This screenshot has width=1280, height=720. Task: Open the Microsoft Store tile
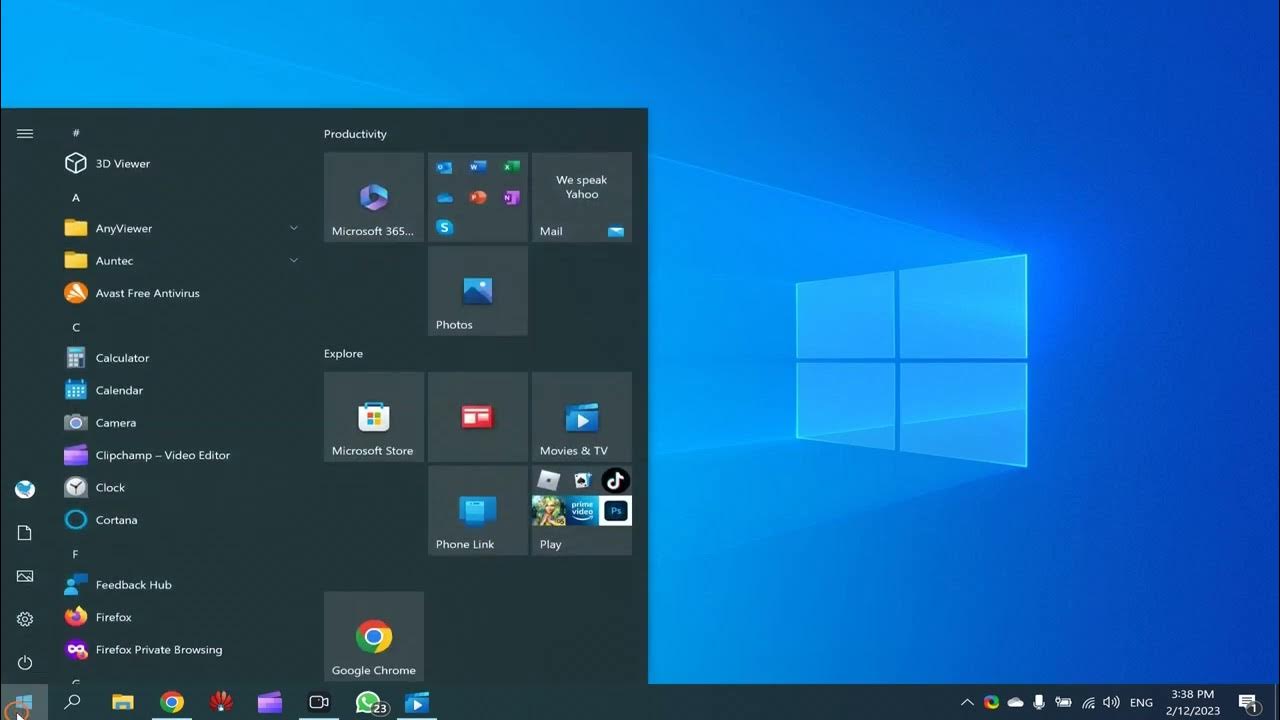coord(374,417)
